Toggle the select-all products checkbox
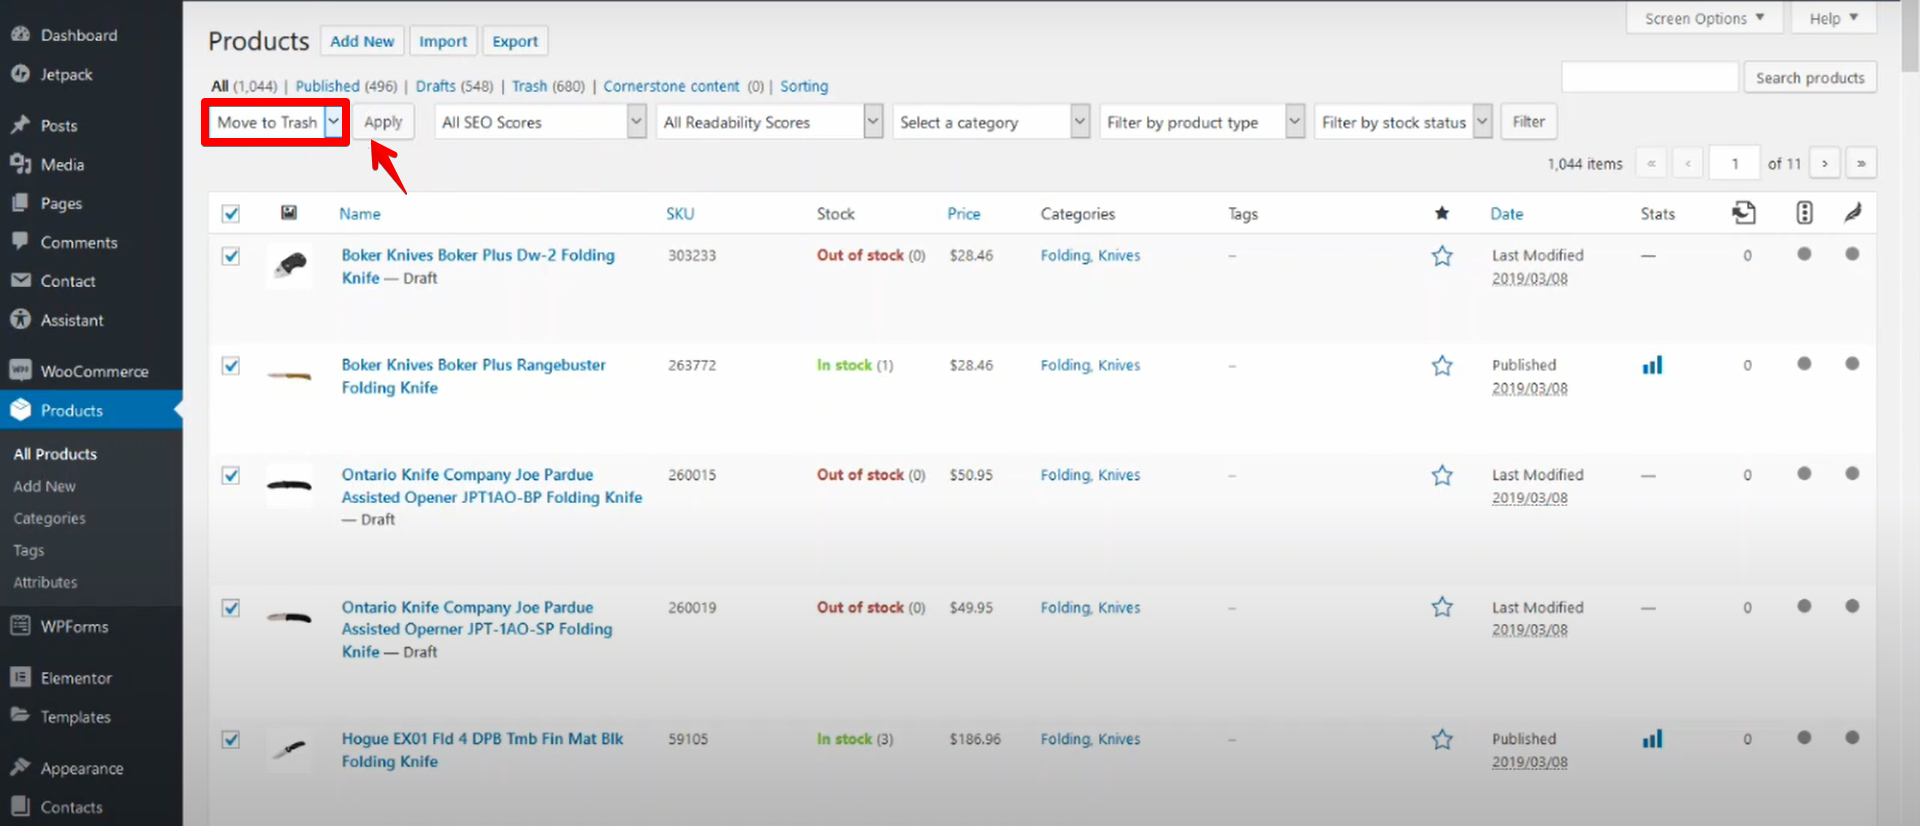This screenshot has width=1920, height=826. [x=231, y=214]
